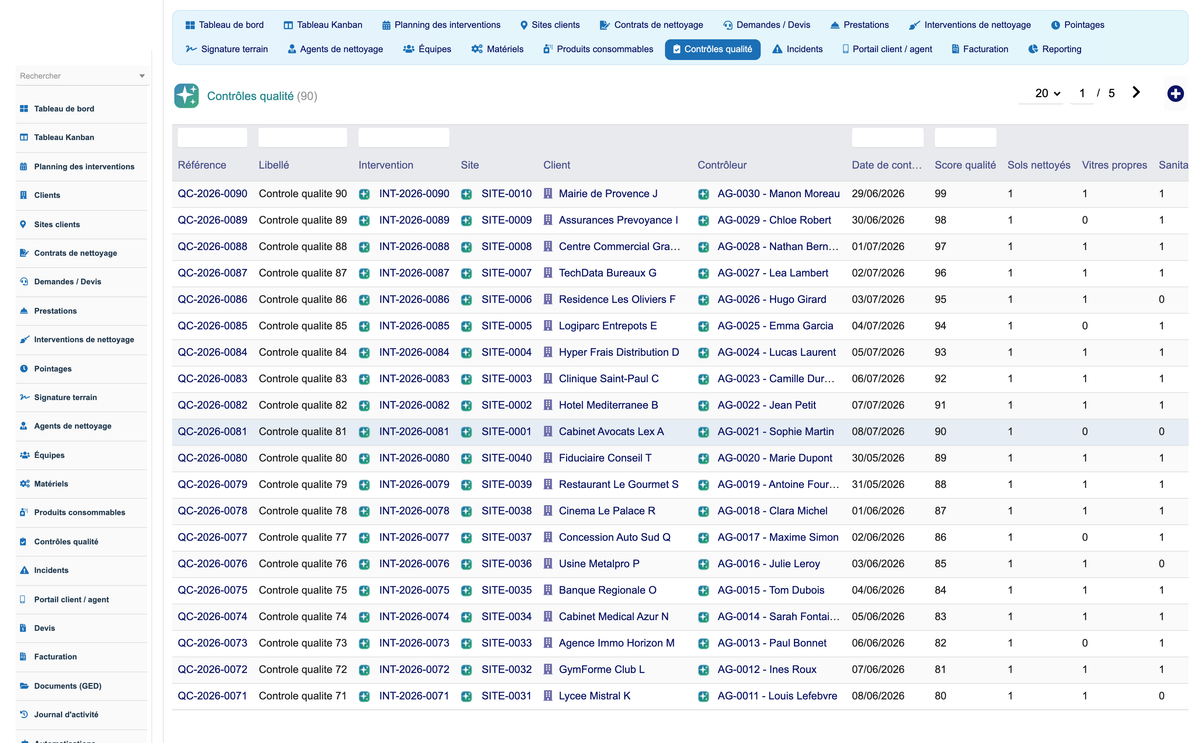Open Prestations top tab
The width and height of the screenshot is (1200, 743).
(859, 25)
